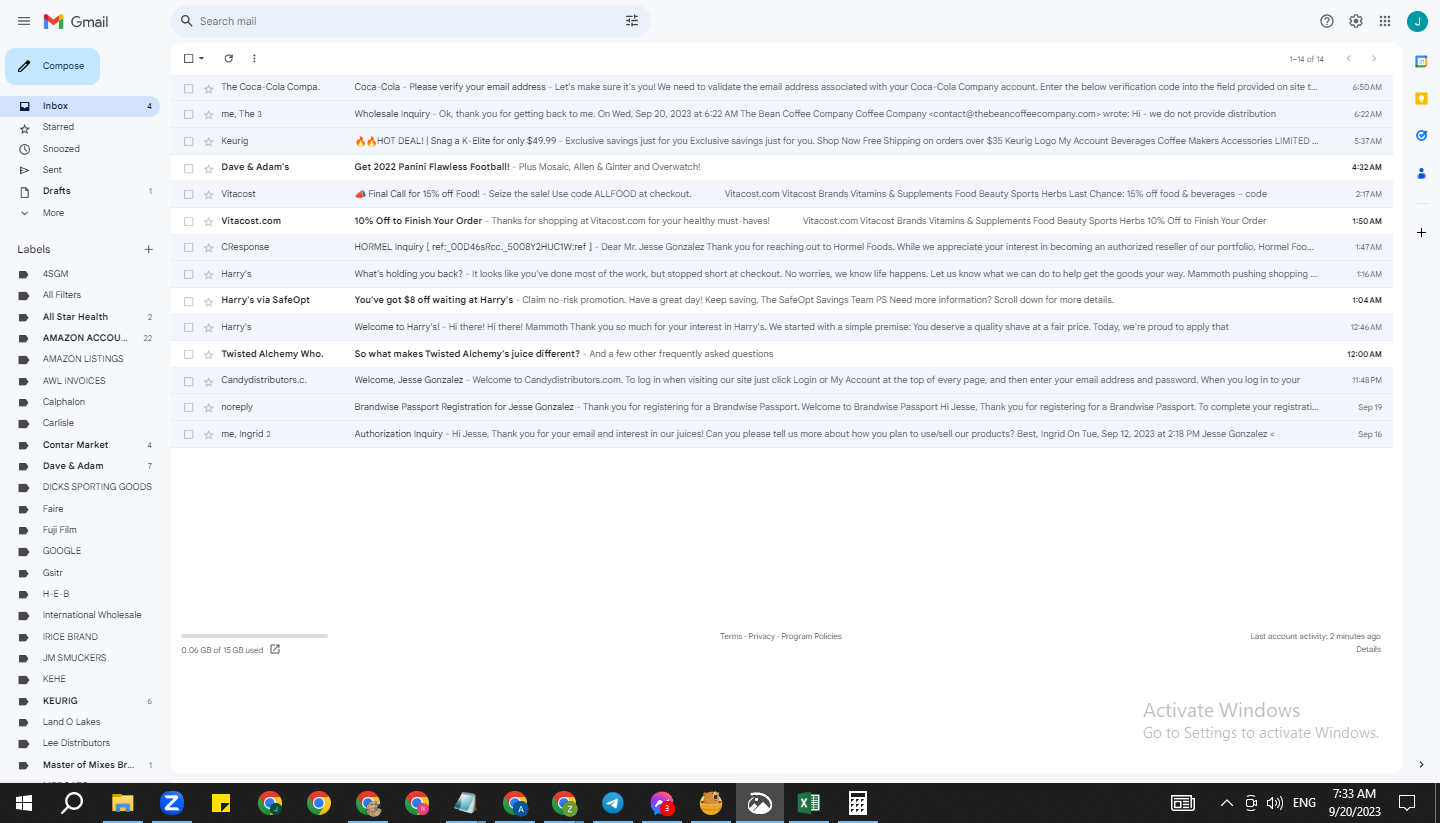Check the Wholesale Inquiry email
1440x823 pixels.
(188, 114)
